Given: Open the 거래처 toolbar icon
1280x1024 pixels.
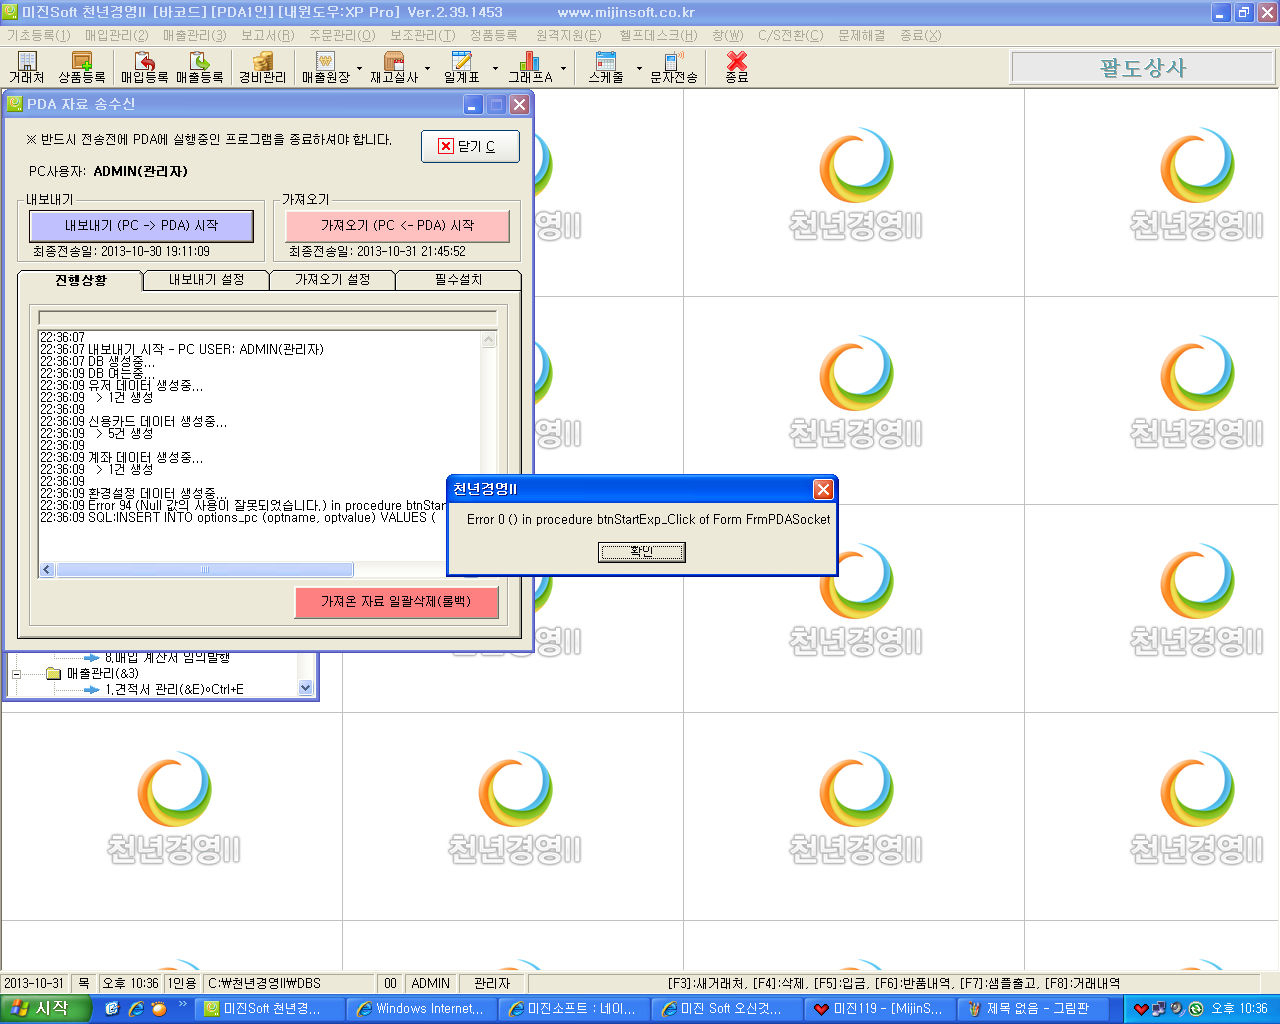Looking at the screenshot, I should click(27, 68).
